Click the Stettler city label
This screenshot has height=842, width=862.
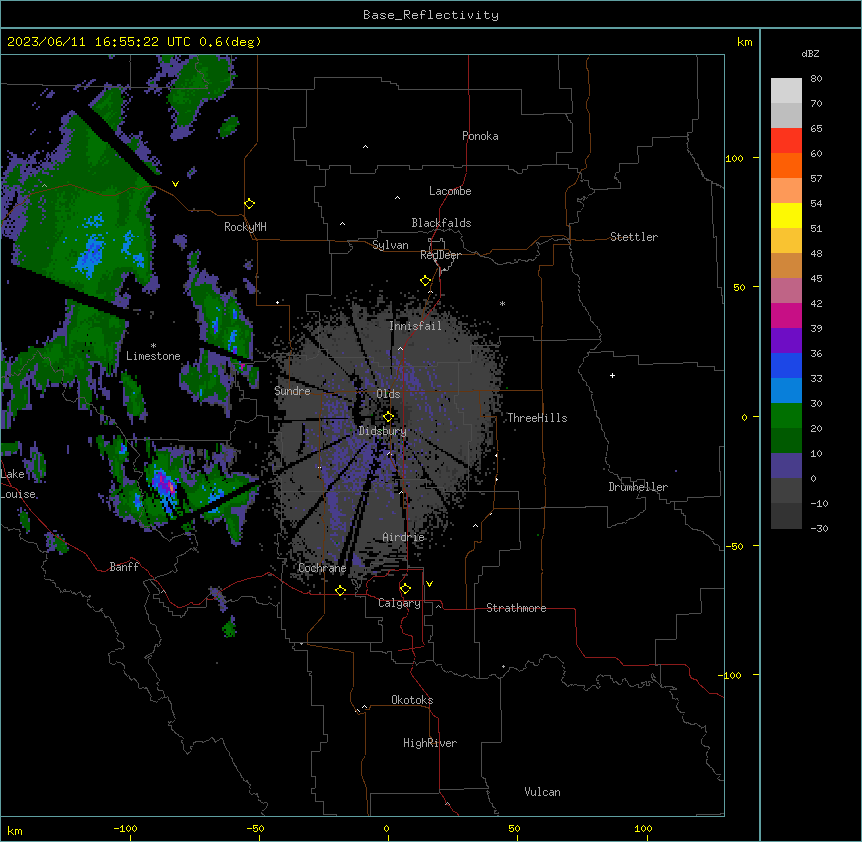[634, 237]
